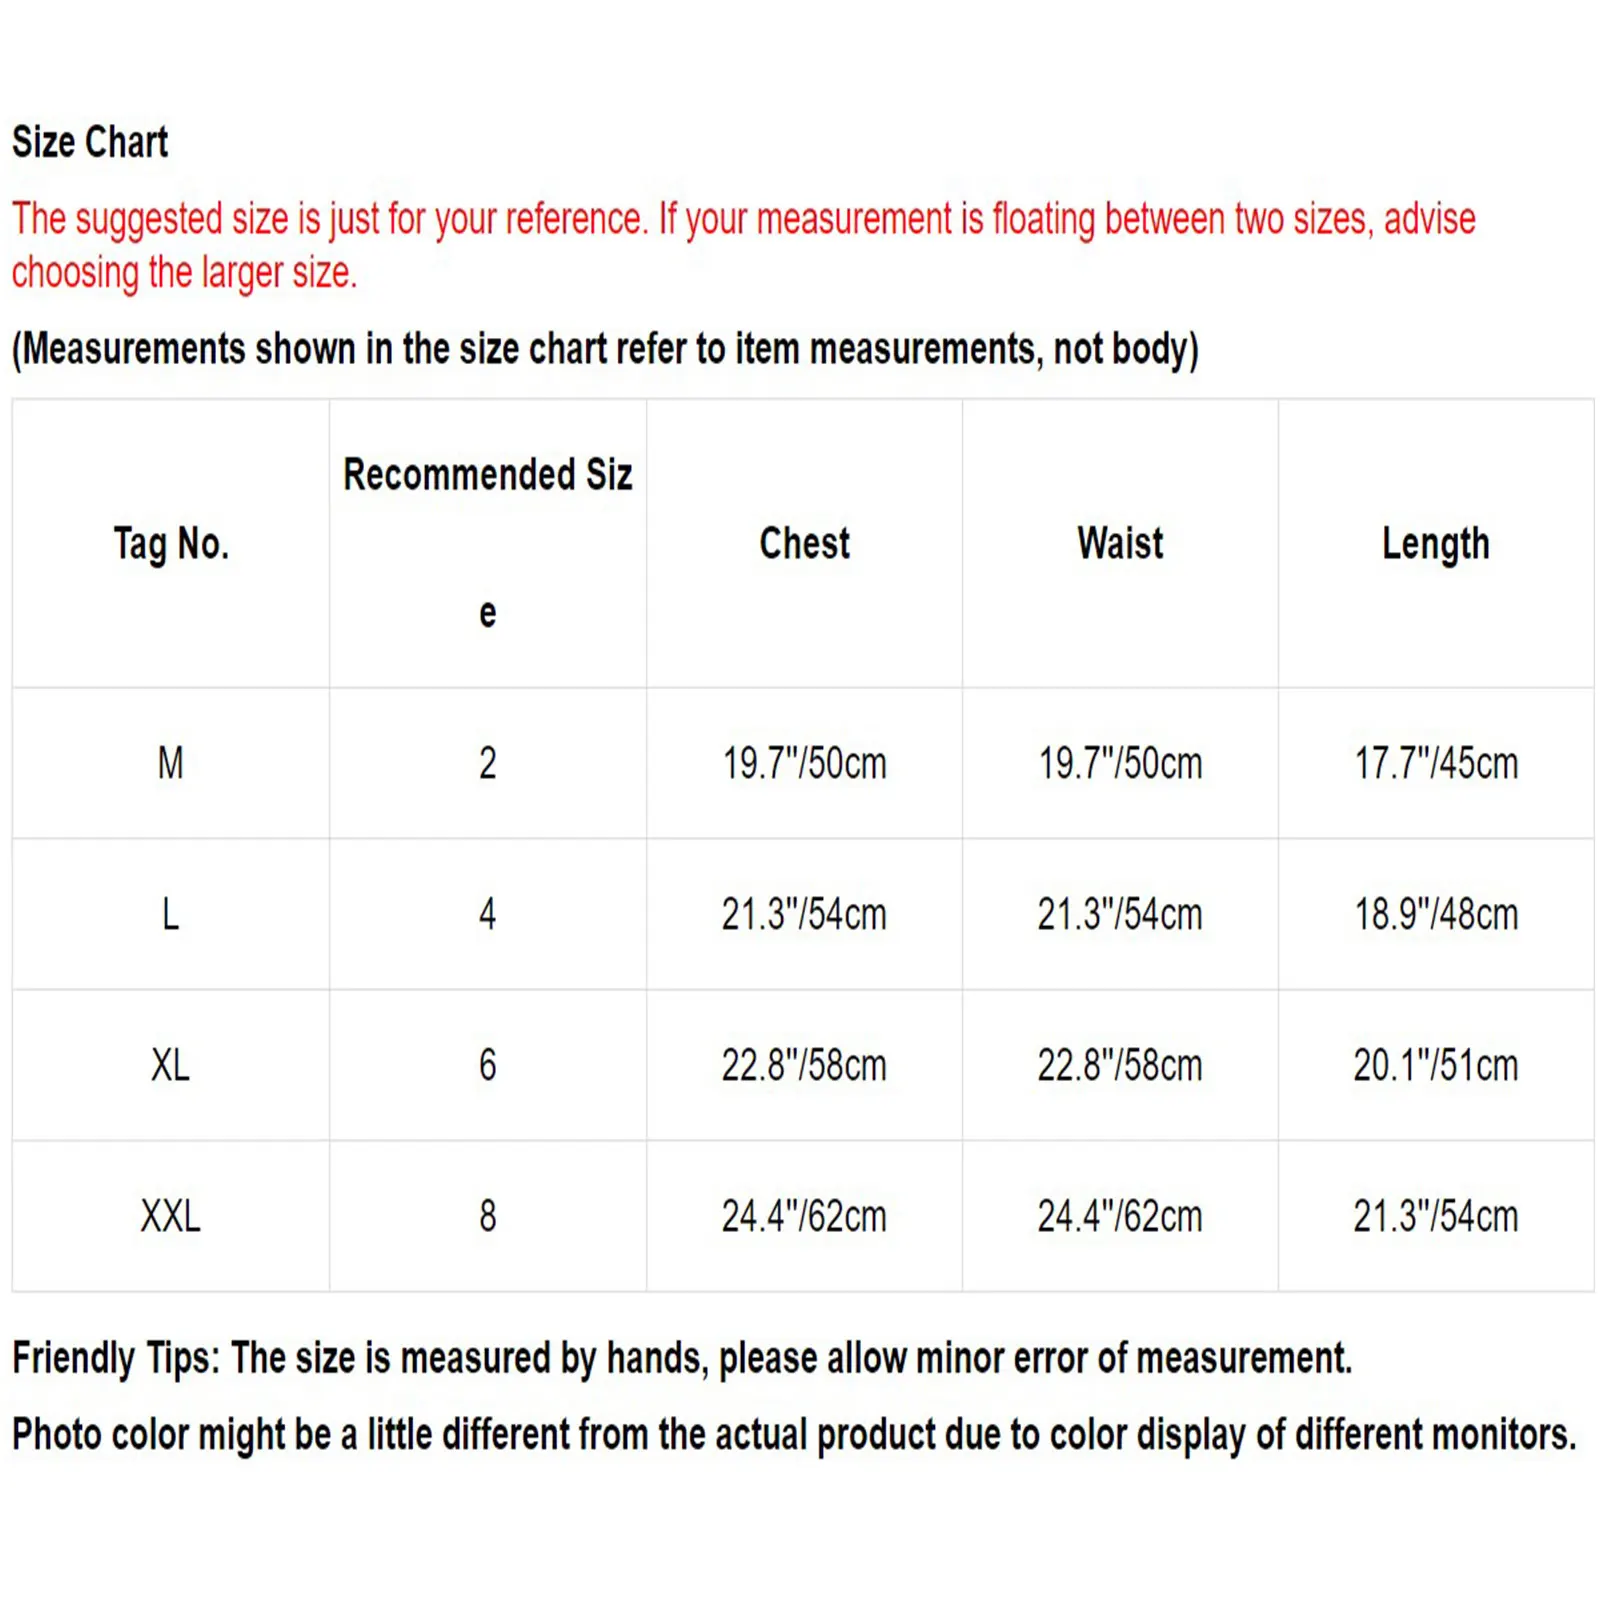Click the Length column header
This screenshot has width=1600, height=1600.
[1435, 544]
